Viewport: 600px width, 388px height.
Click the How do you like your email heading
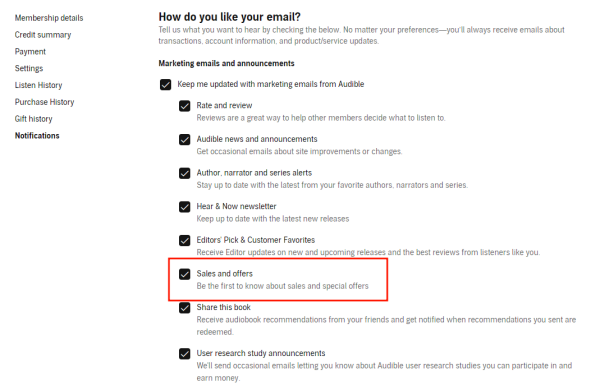pos(230,17)
